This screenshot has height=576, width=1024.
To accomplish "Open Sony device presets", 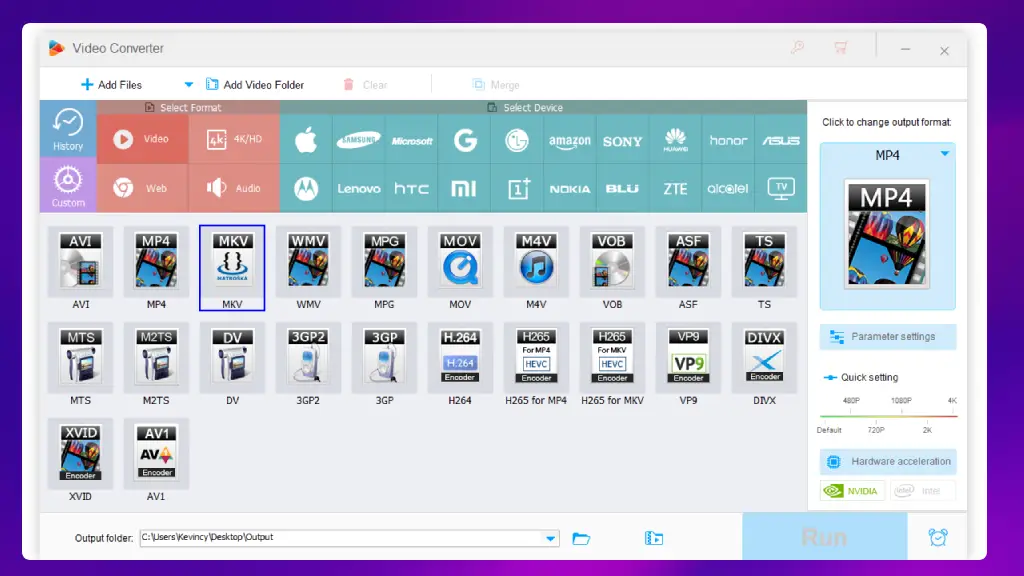I will coord(622,140).
